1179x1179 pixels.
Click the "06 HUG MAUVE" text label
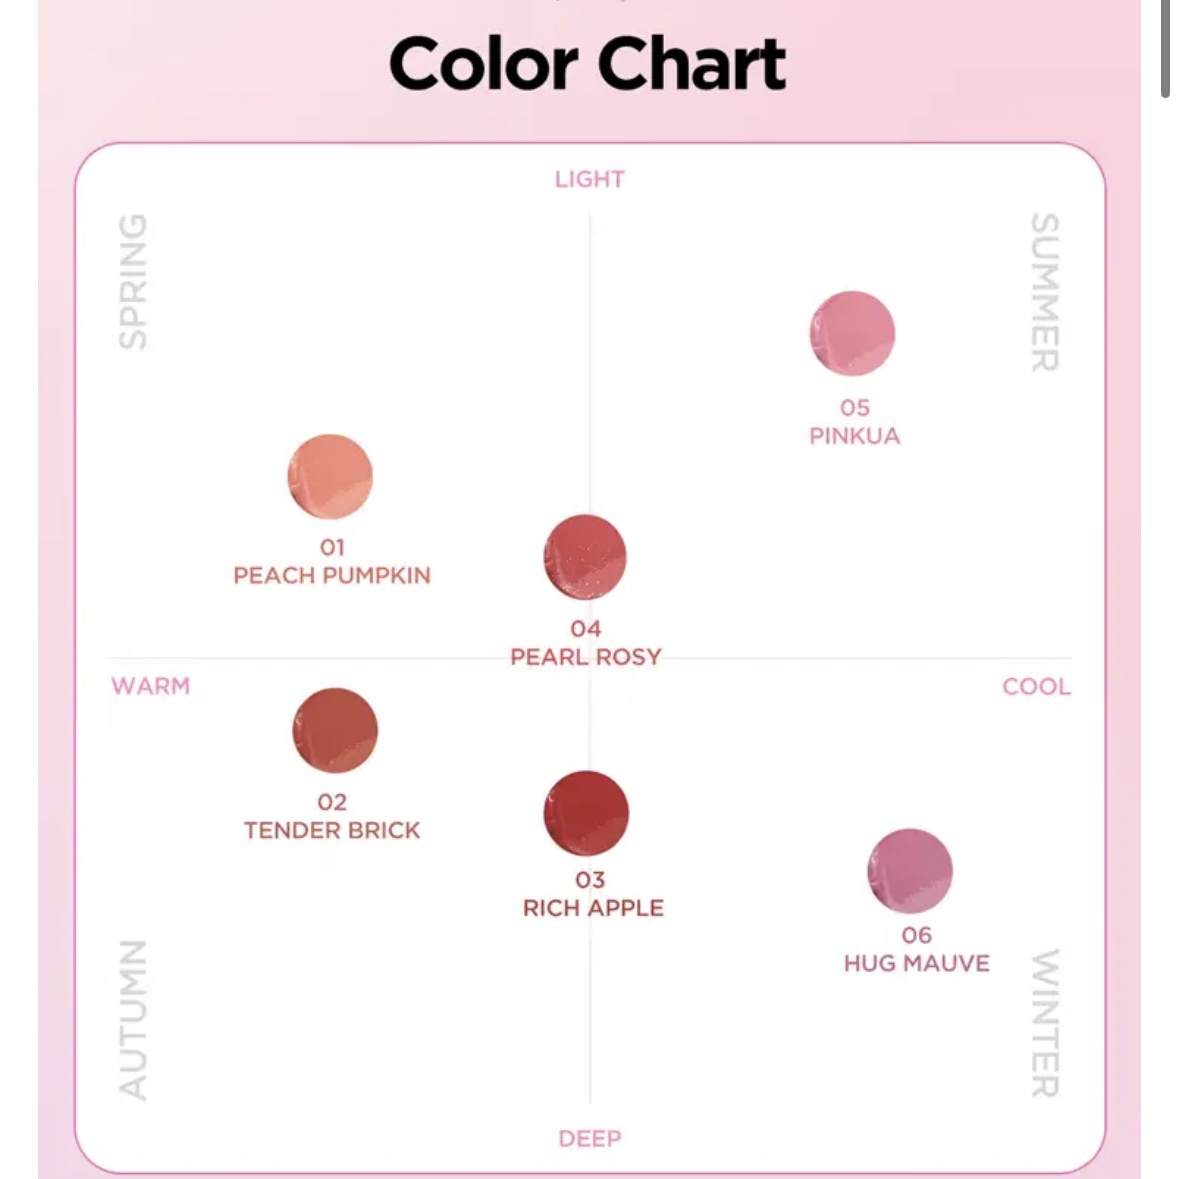pos(916,950)
